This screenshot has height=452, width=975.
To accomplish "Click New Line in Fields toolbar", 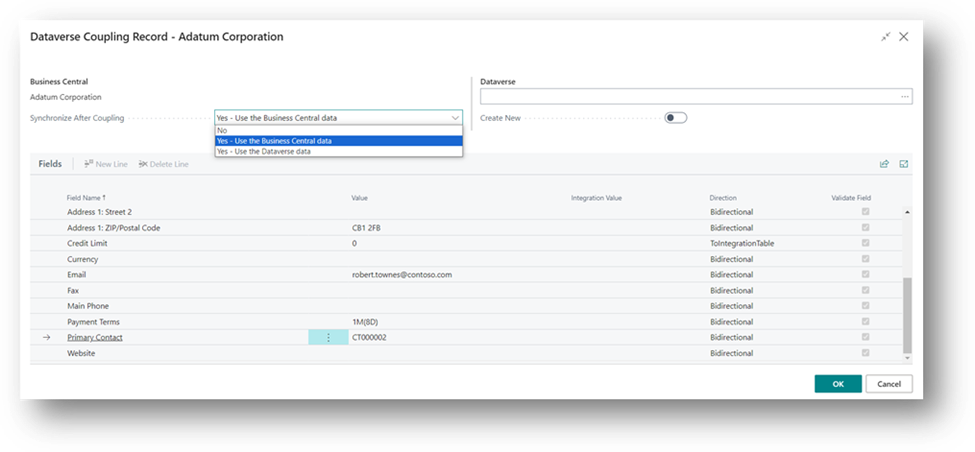I will [106, 164].
